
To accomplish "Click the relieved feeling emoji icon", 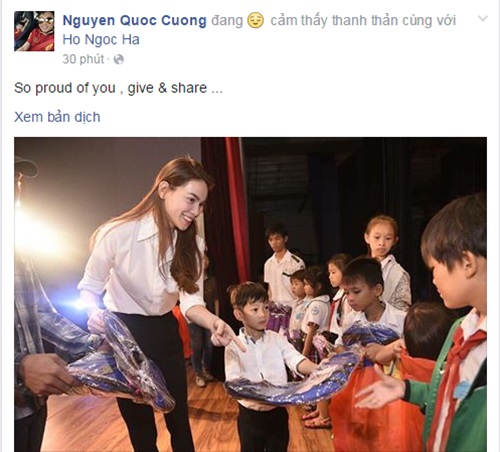I will (x=256, y=20).
